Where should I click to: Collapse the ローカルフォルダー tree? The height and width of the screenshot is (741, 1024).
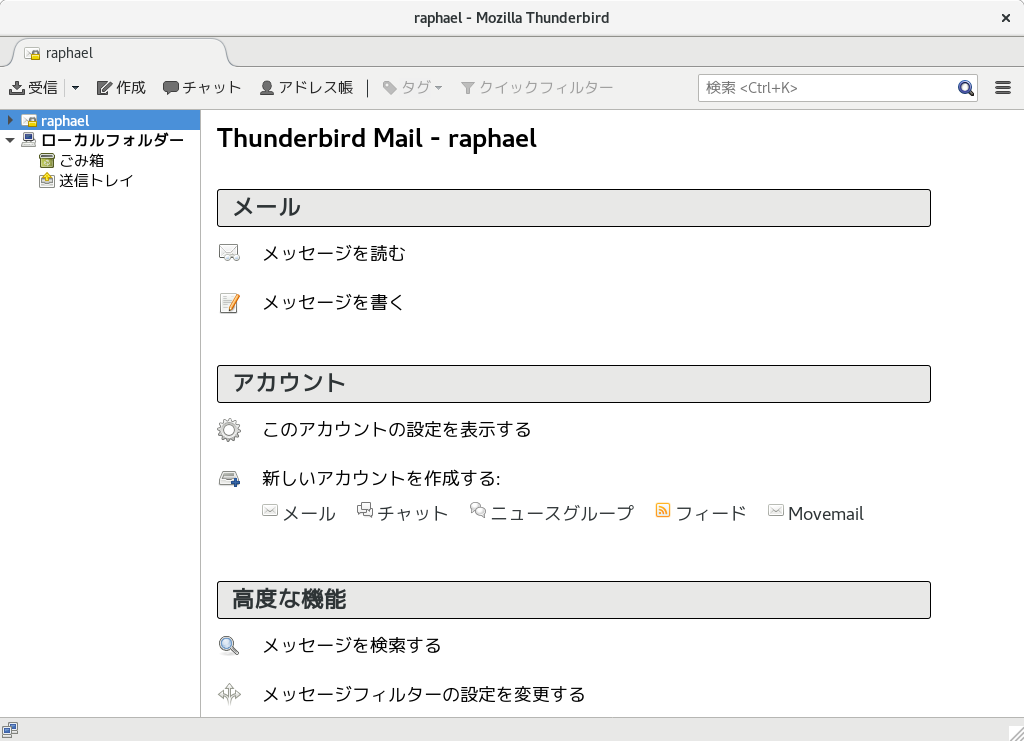tap(9, 140)
